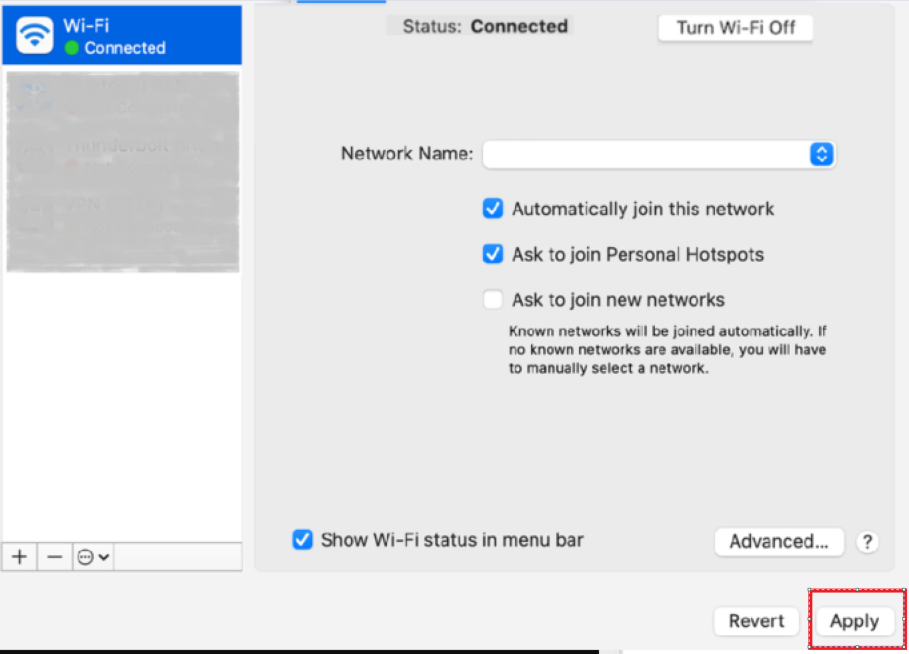Click Revert to discard changes
This screenshot has height=654, width=909.
tap(756, 621)
